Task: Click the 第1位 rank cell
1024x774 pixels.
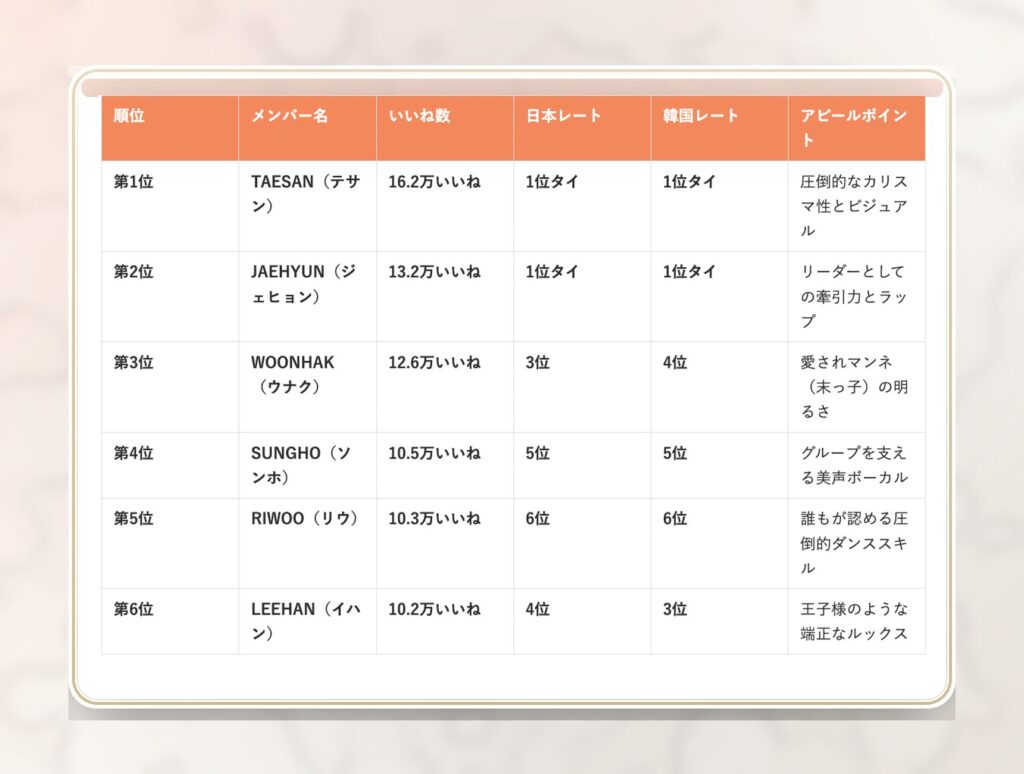Action: (133, 182)
